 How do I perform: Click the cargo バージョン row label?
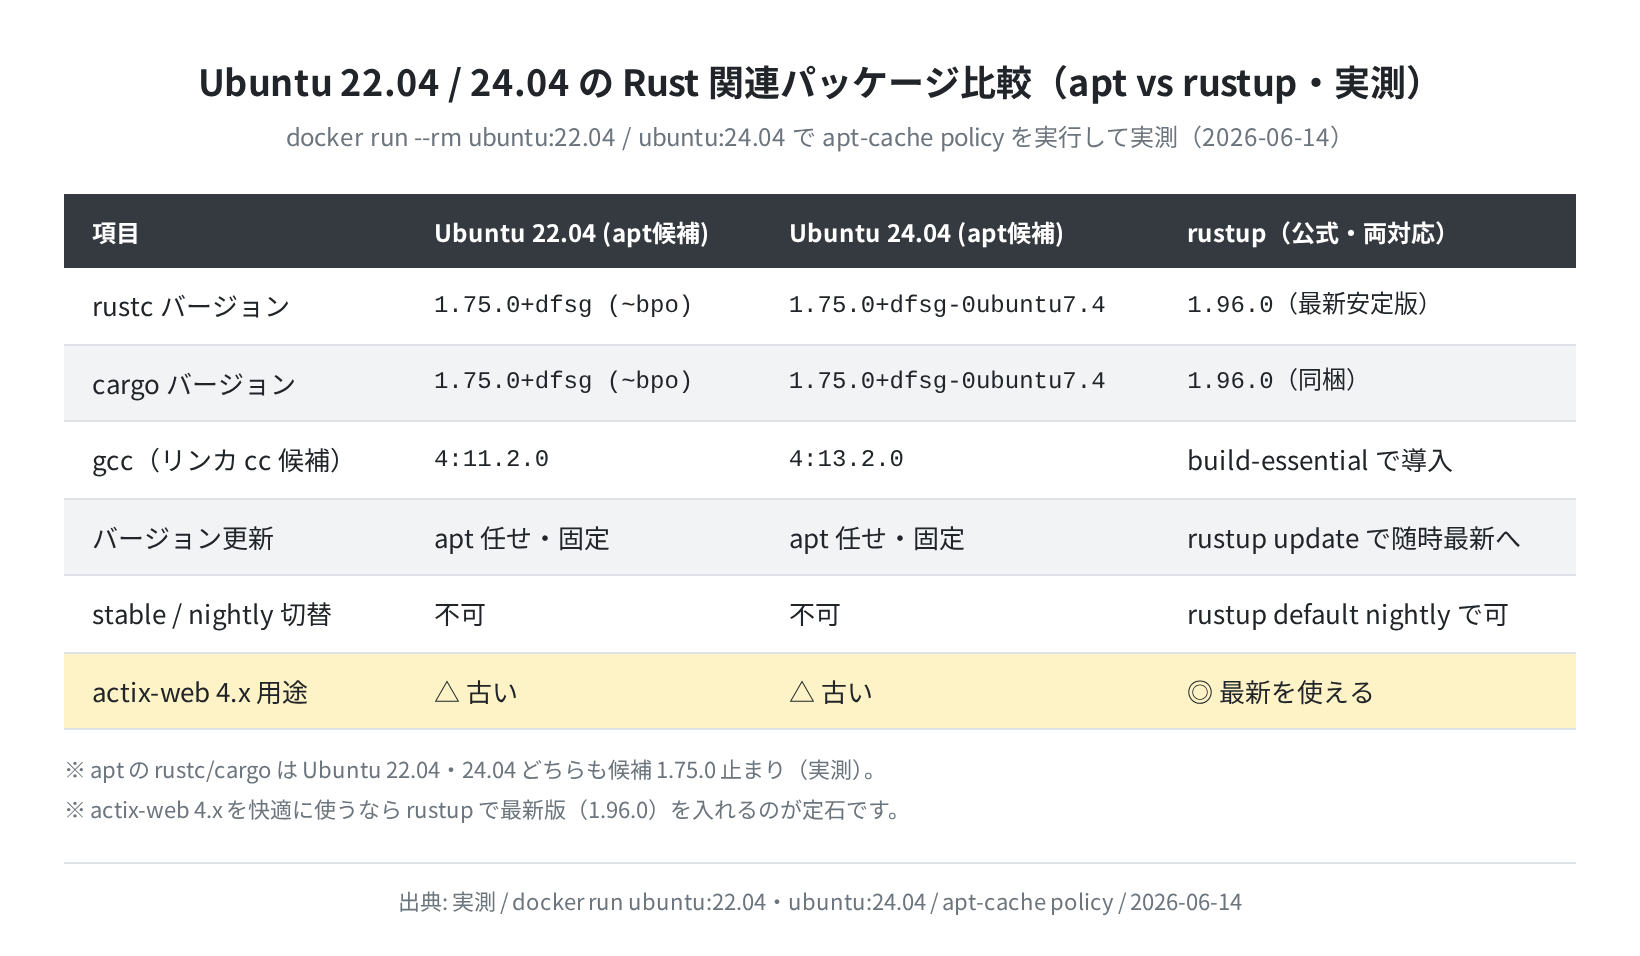[194, 384]
